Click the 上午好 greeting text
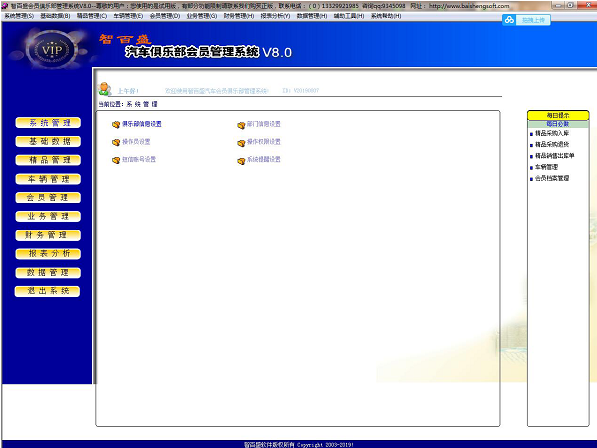 (x=128, y=91)
